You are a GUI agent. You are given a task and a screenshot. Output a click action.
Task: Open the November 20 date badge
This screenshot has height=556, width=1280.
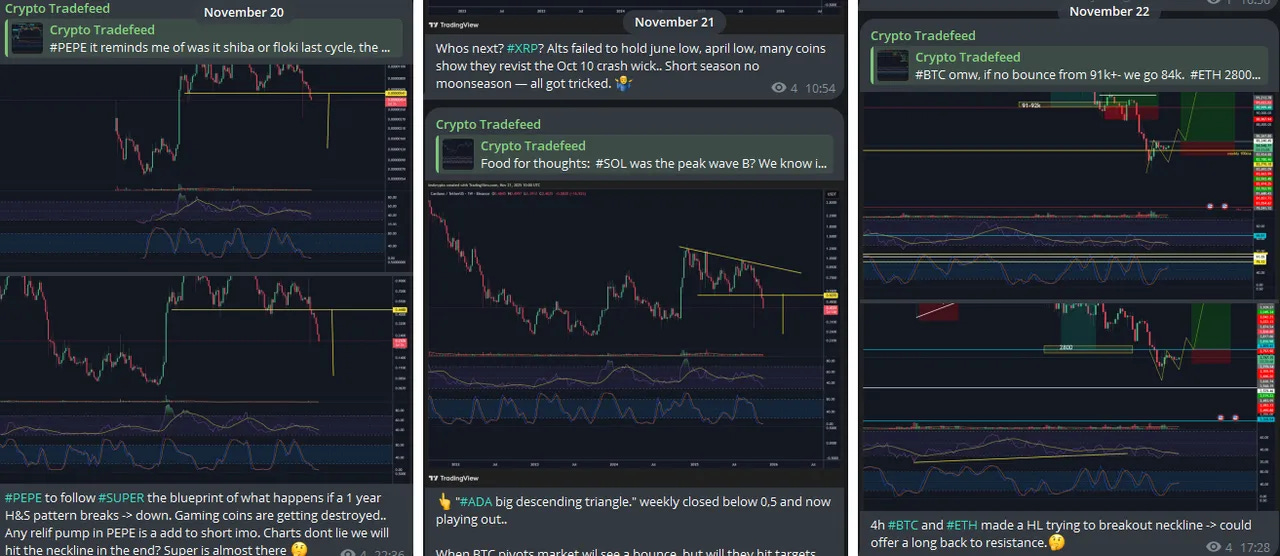243,13
